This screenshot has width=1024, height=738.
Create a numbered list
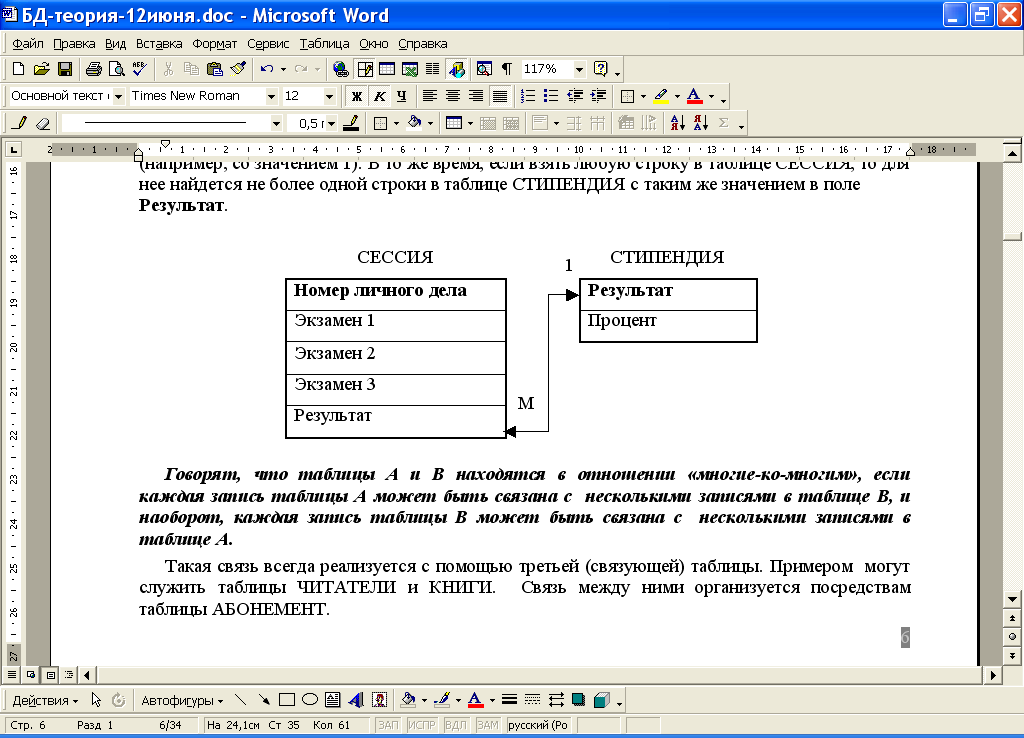tap(528, 96)
